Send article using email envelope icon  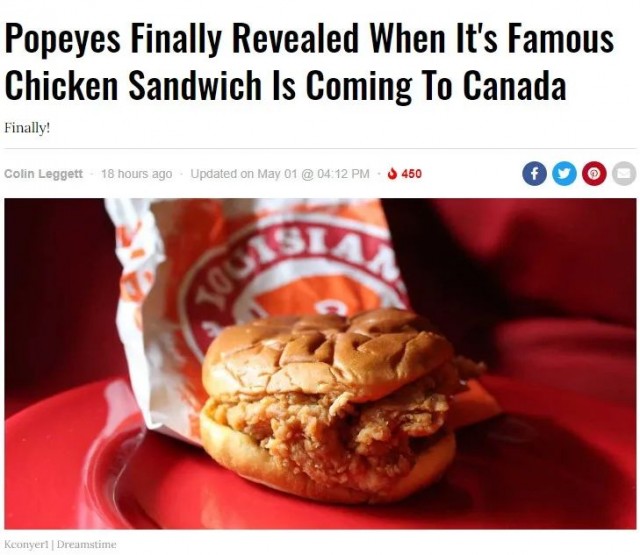click(x=624, y=173)
